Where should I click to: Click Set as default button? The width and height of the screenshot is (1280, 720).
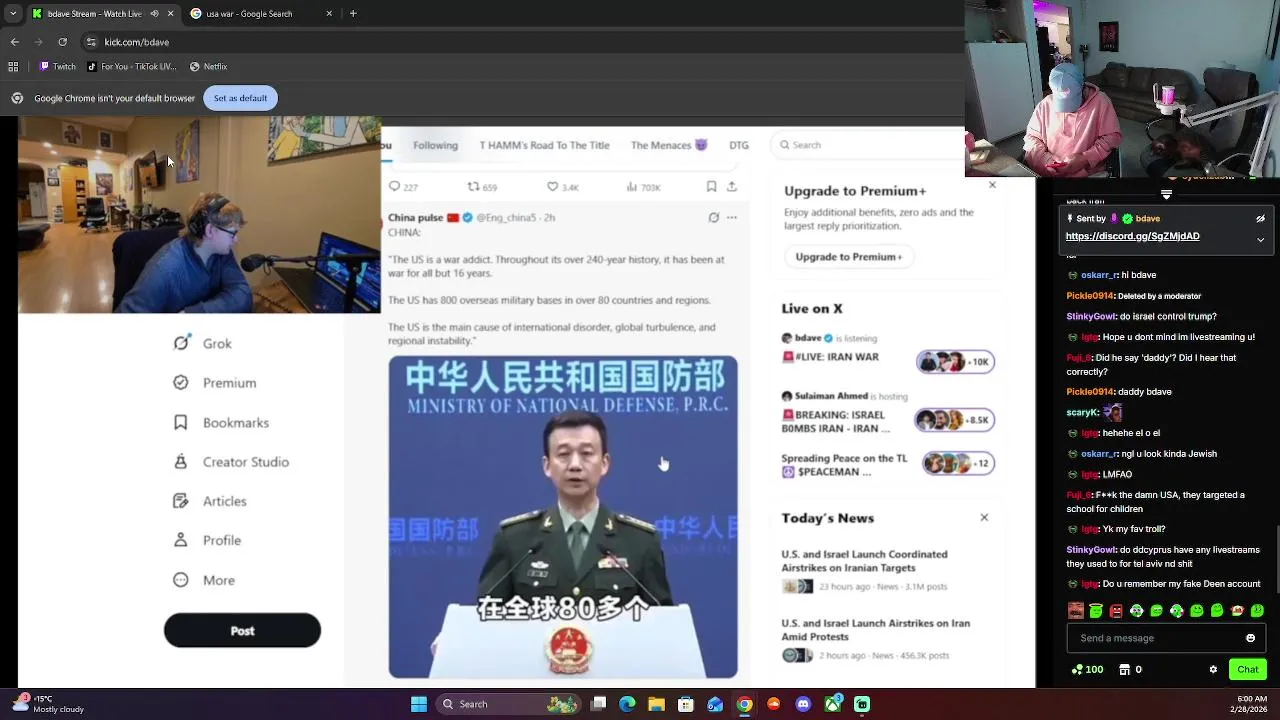[240, 98]
